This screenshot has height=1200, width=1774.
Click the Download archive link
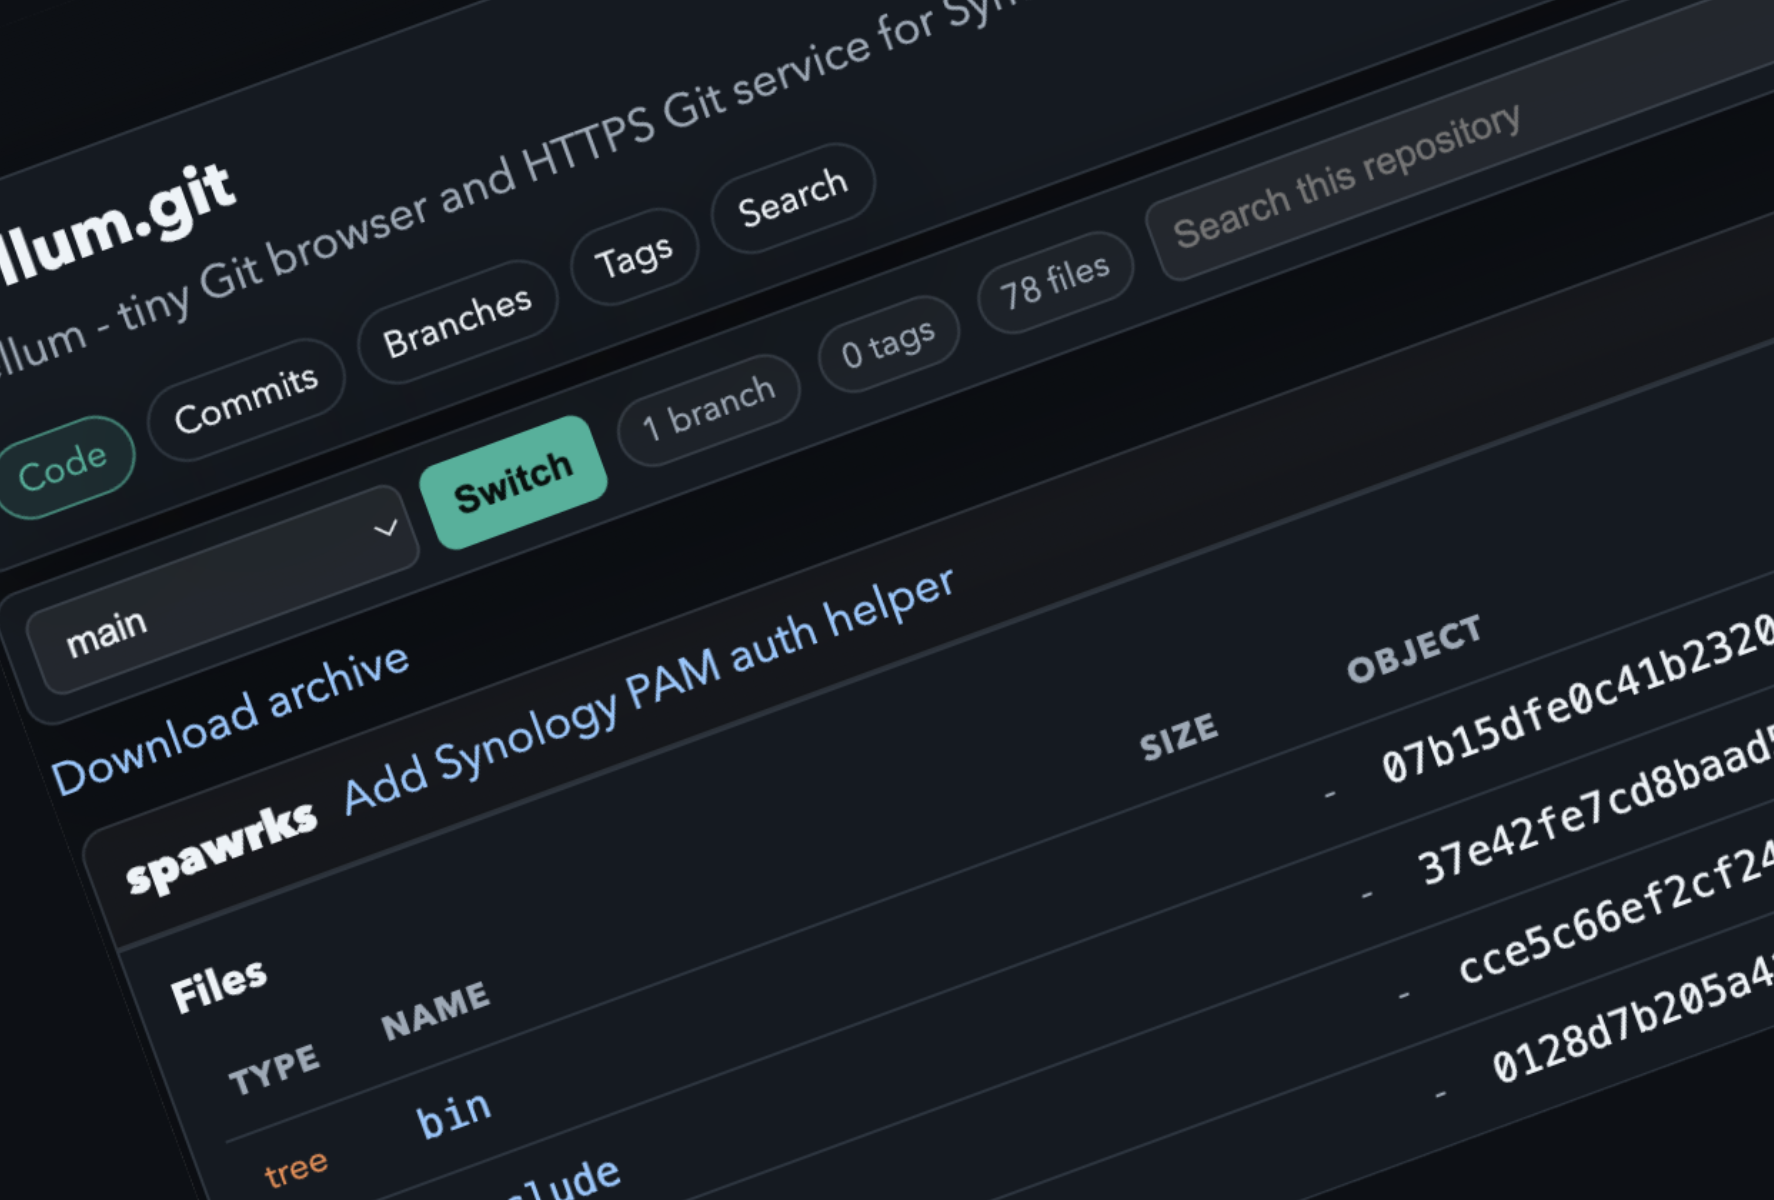[x=230, y=720]
